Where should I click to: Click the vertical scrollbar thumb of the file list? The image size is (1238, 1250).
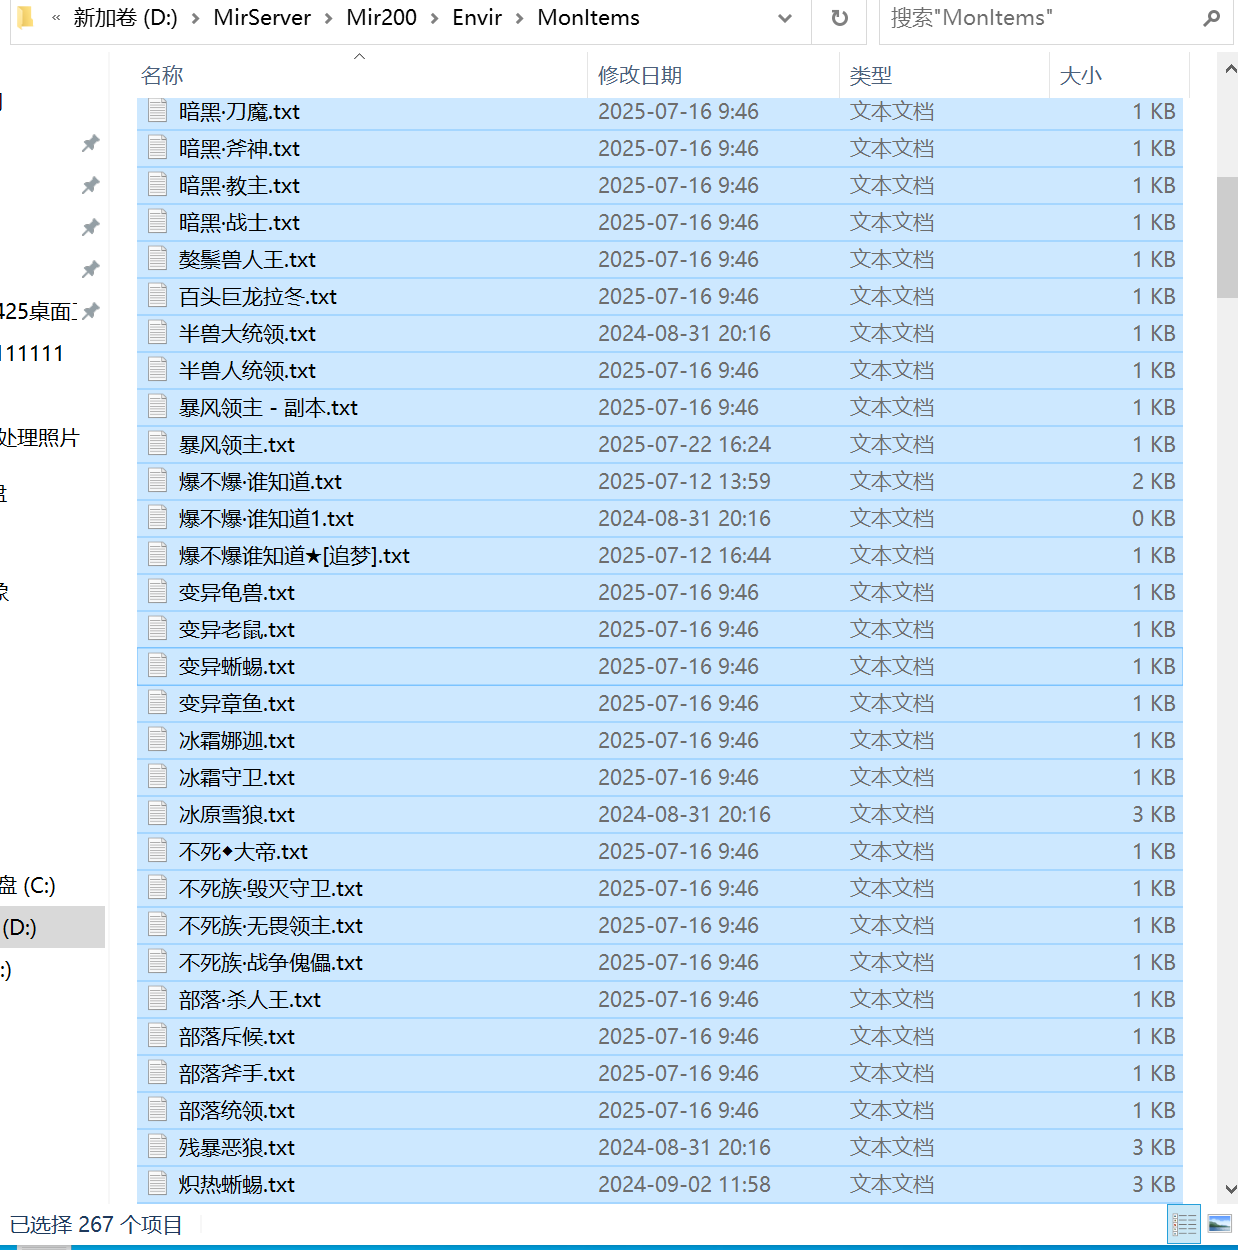pos(1228,237)
